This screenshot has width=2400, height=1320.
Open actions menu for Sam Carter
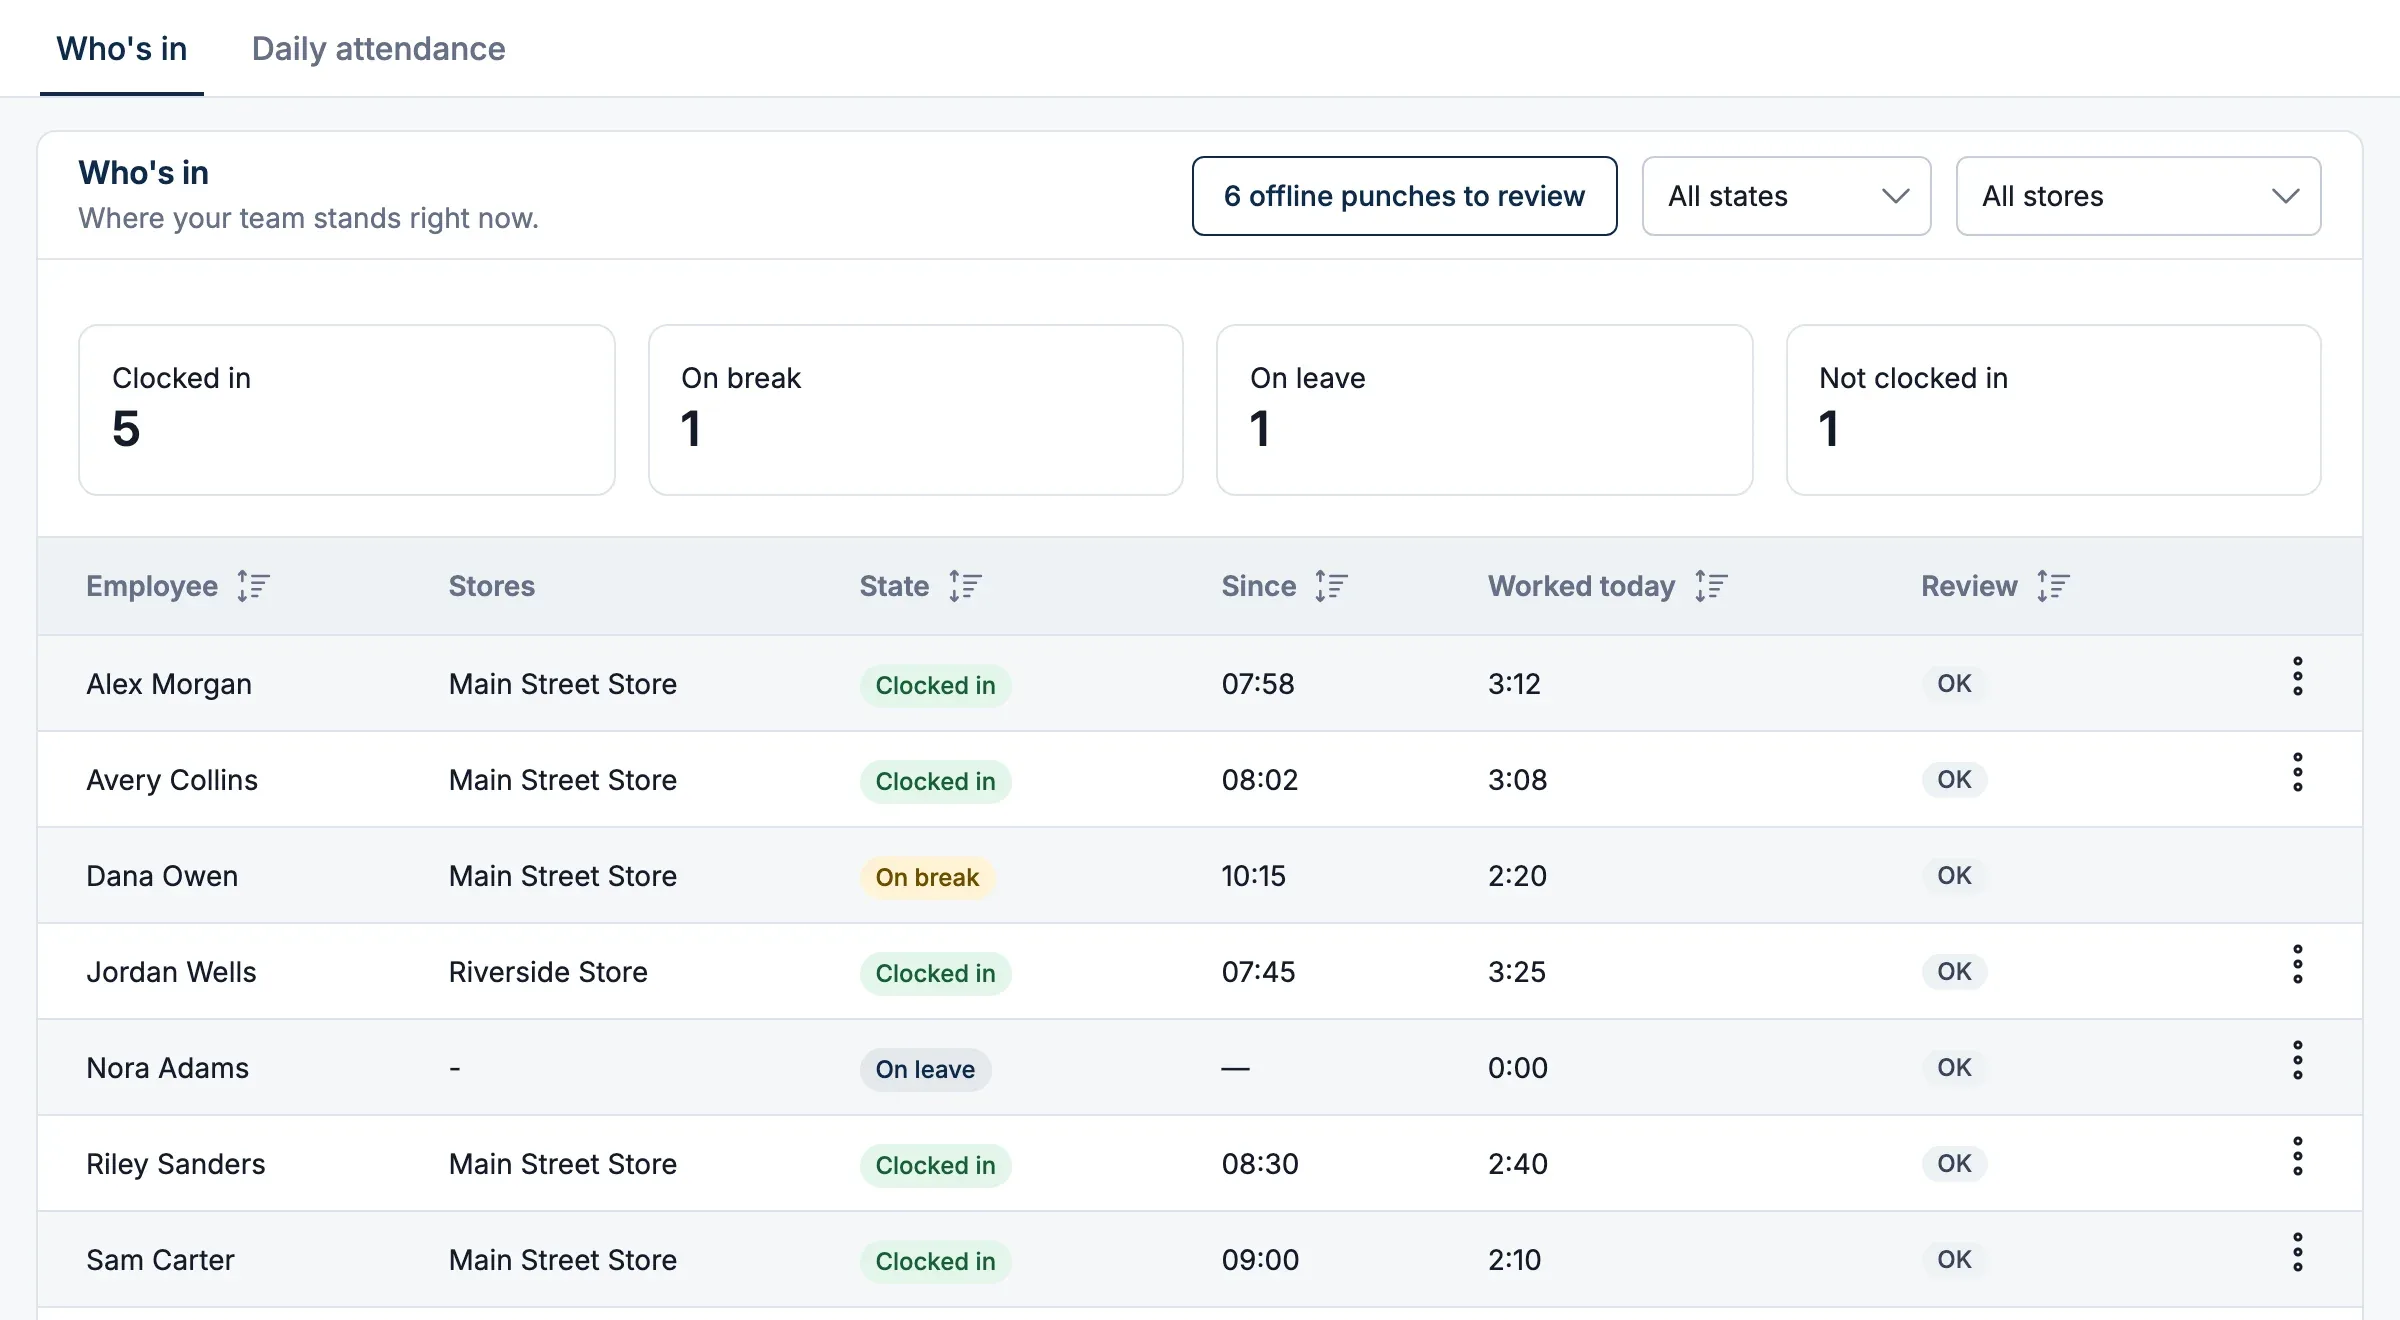coord(2298,1253)
